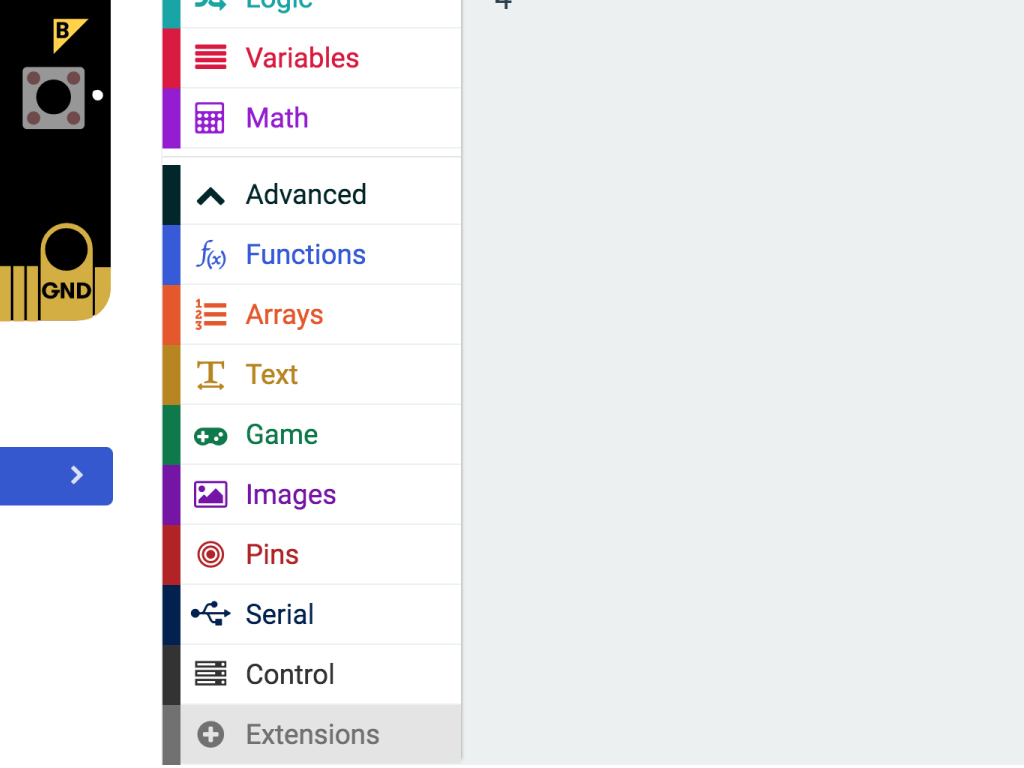
Task: Open the Arrays numbered list icon
Action: [x=210, y=315]
